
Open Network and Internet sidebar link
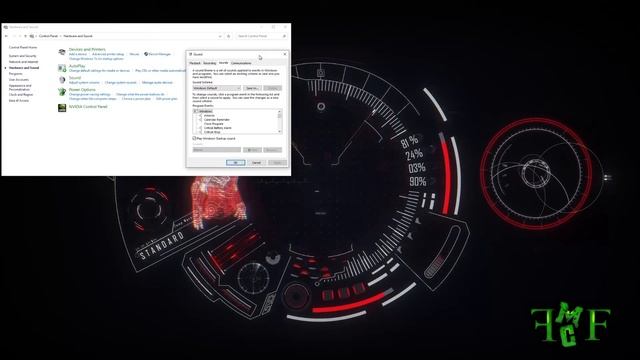23,62
